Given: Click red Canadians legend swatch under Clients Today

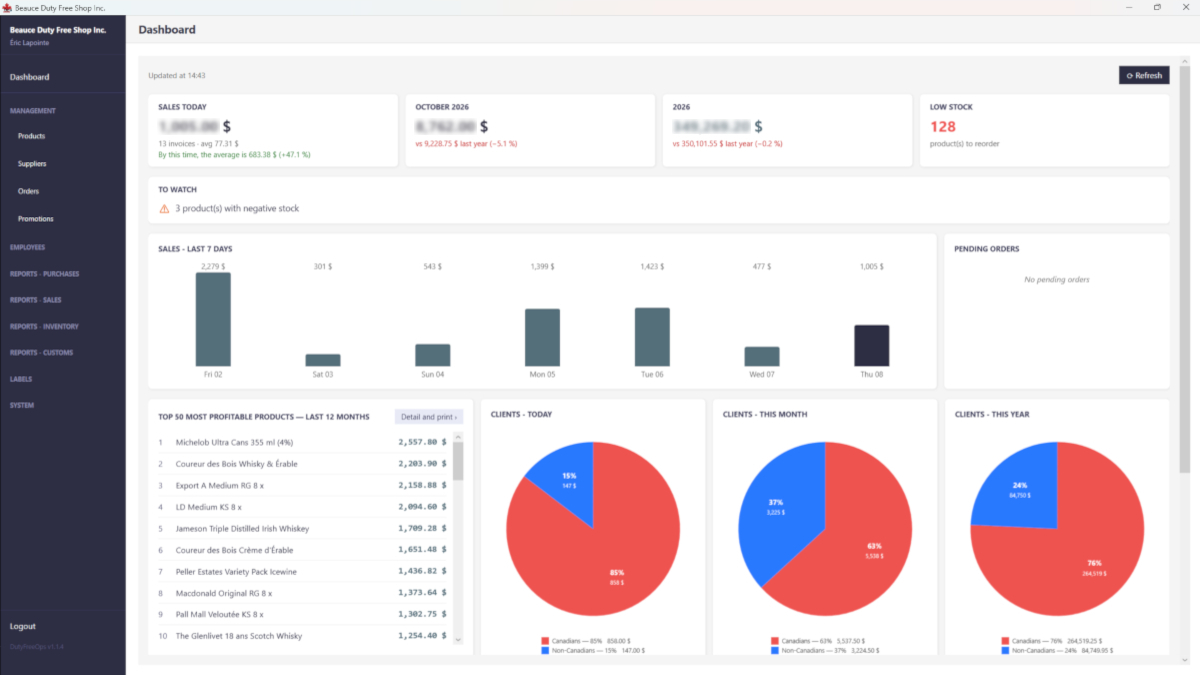Looking at the screenshot, I should coord(545,641).
